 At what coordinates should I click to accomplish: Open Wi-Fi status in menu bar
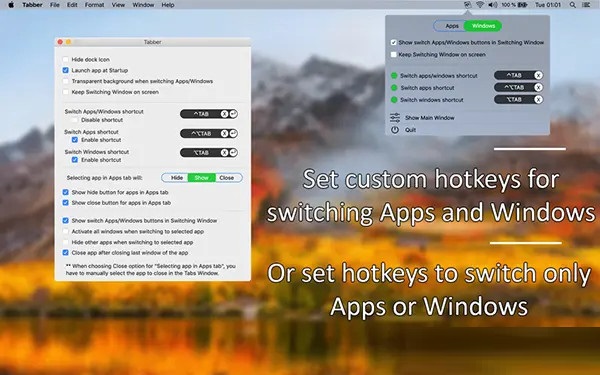tap(479, 5)
